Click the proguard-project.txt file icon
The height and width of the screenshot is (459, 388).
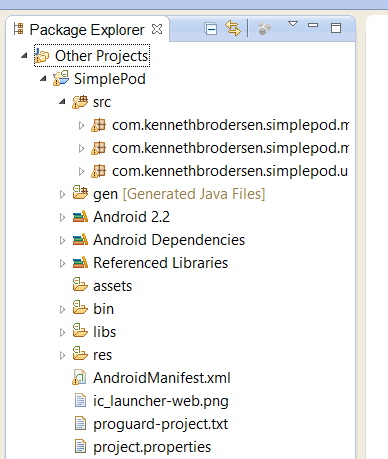pos(80,424)
